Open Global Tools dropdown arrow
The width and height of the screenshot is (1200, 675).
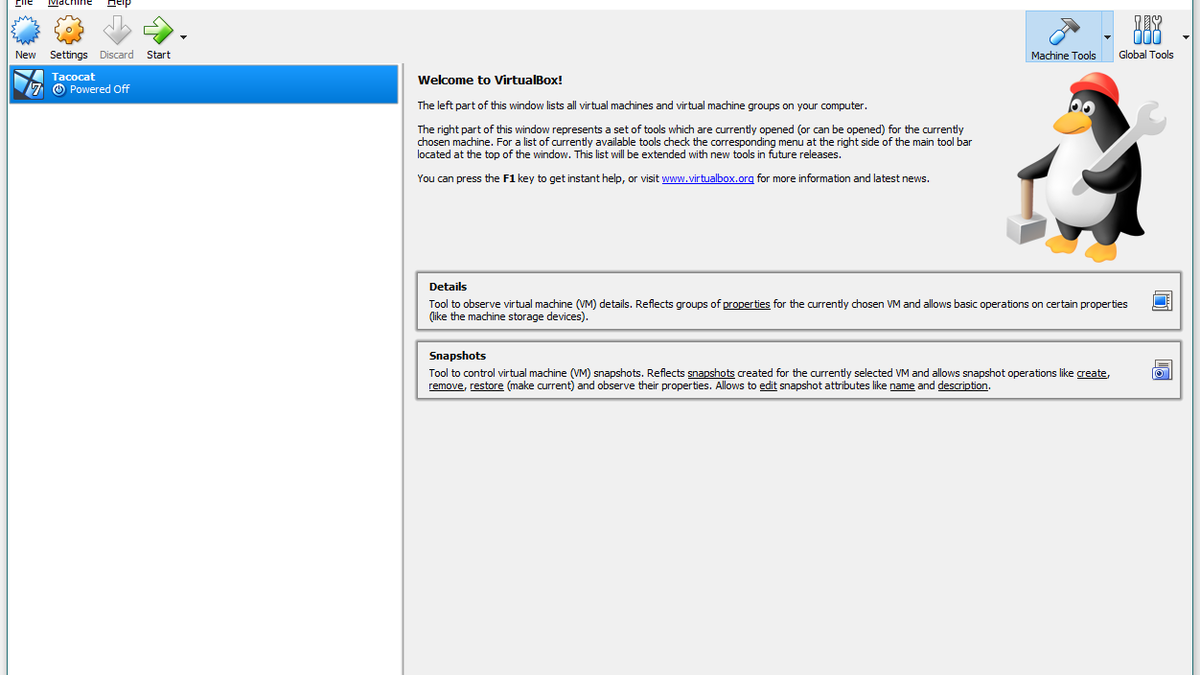click(x=1186, y=37)
